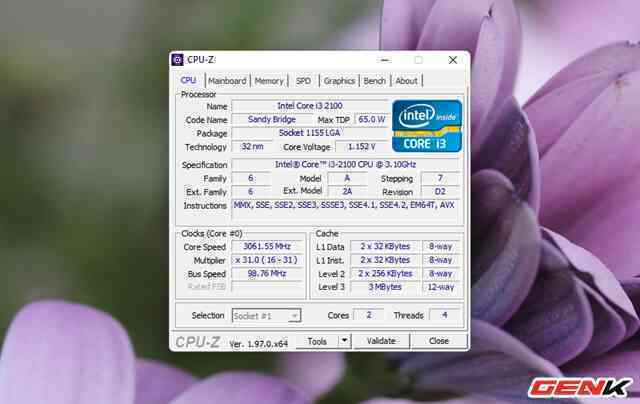This screenshot has height=404, width=640.
Task: Minimize the CPU-Z window
Action: [384, 60]
